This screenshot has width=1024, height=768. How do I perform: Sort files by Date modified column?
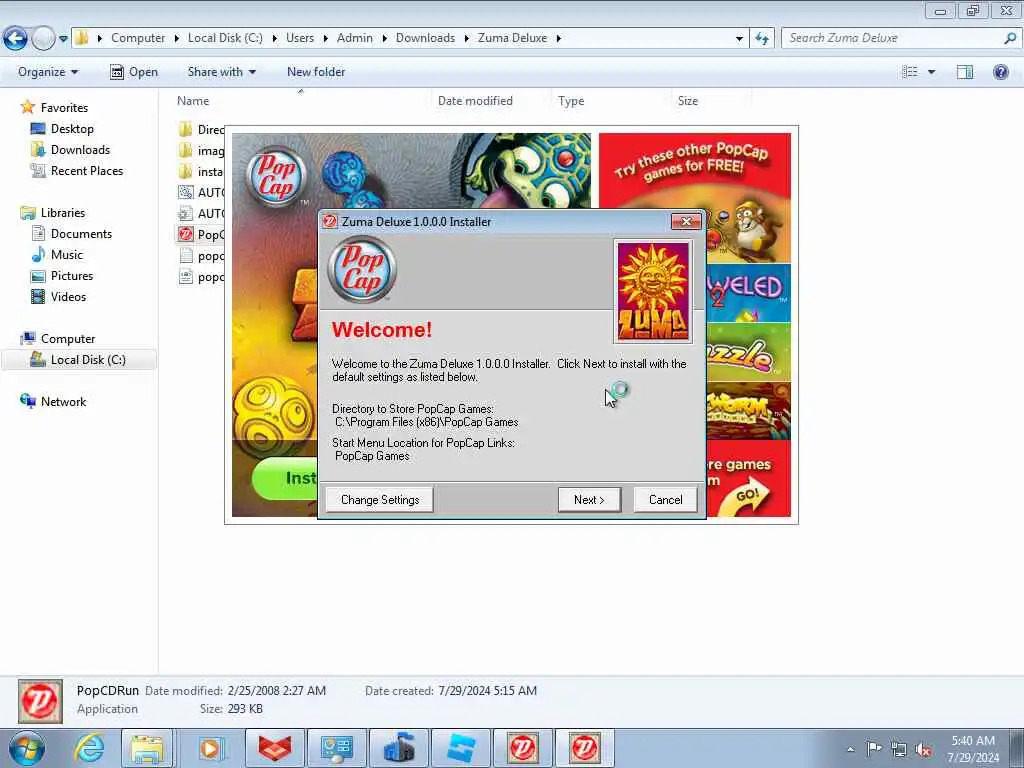coord(475,101)
